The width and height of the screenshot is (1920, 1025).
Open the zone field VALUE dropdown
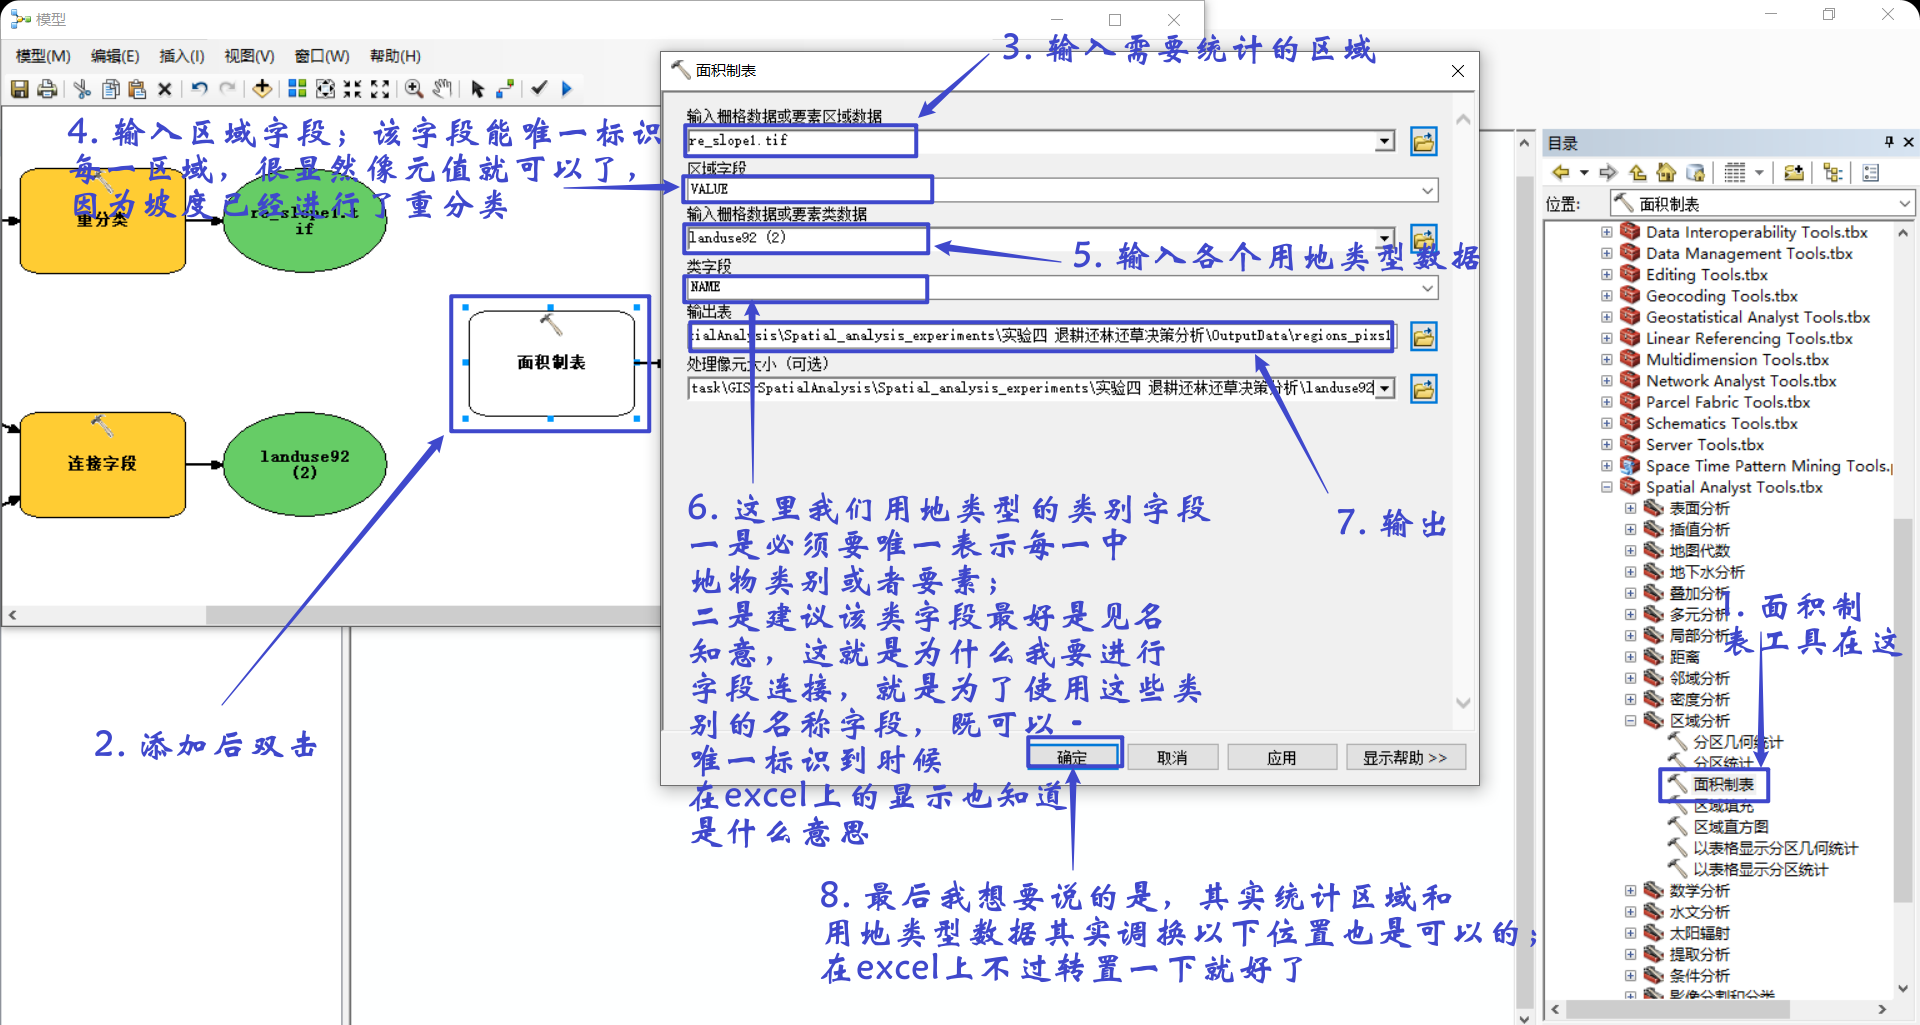tap(1428, 190)
